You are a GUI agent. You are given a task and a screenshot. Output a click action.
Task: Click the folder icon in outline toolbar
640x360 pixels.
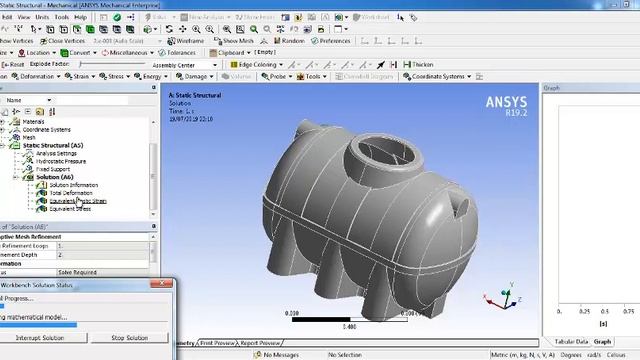[40, 111]
